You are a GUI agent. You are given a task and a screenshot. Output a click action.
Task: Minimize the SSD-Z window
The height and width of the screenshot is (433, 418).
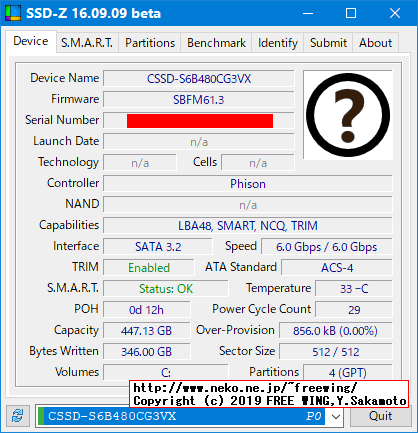[x=308, y=13]
